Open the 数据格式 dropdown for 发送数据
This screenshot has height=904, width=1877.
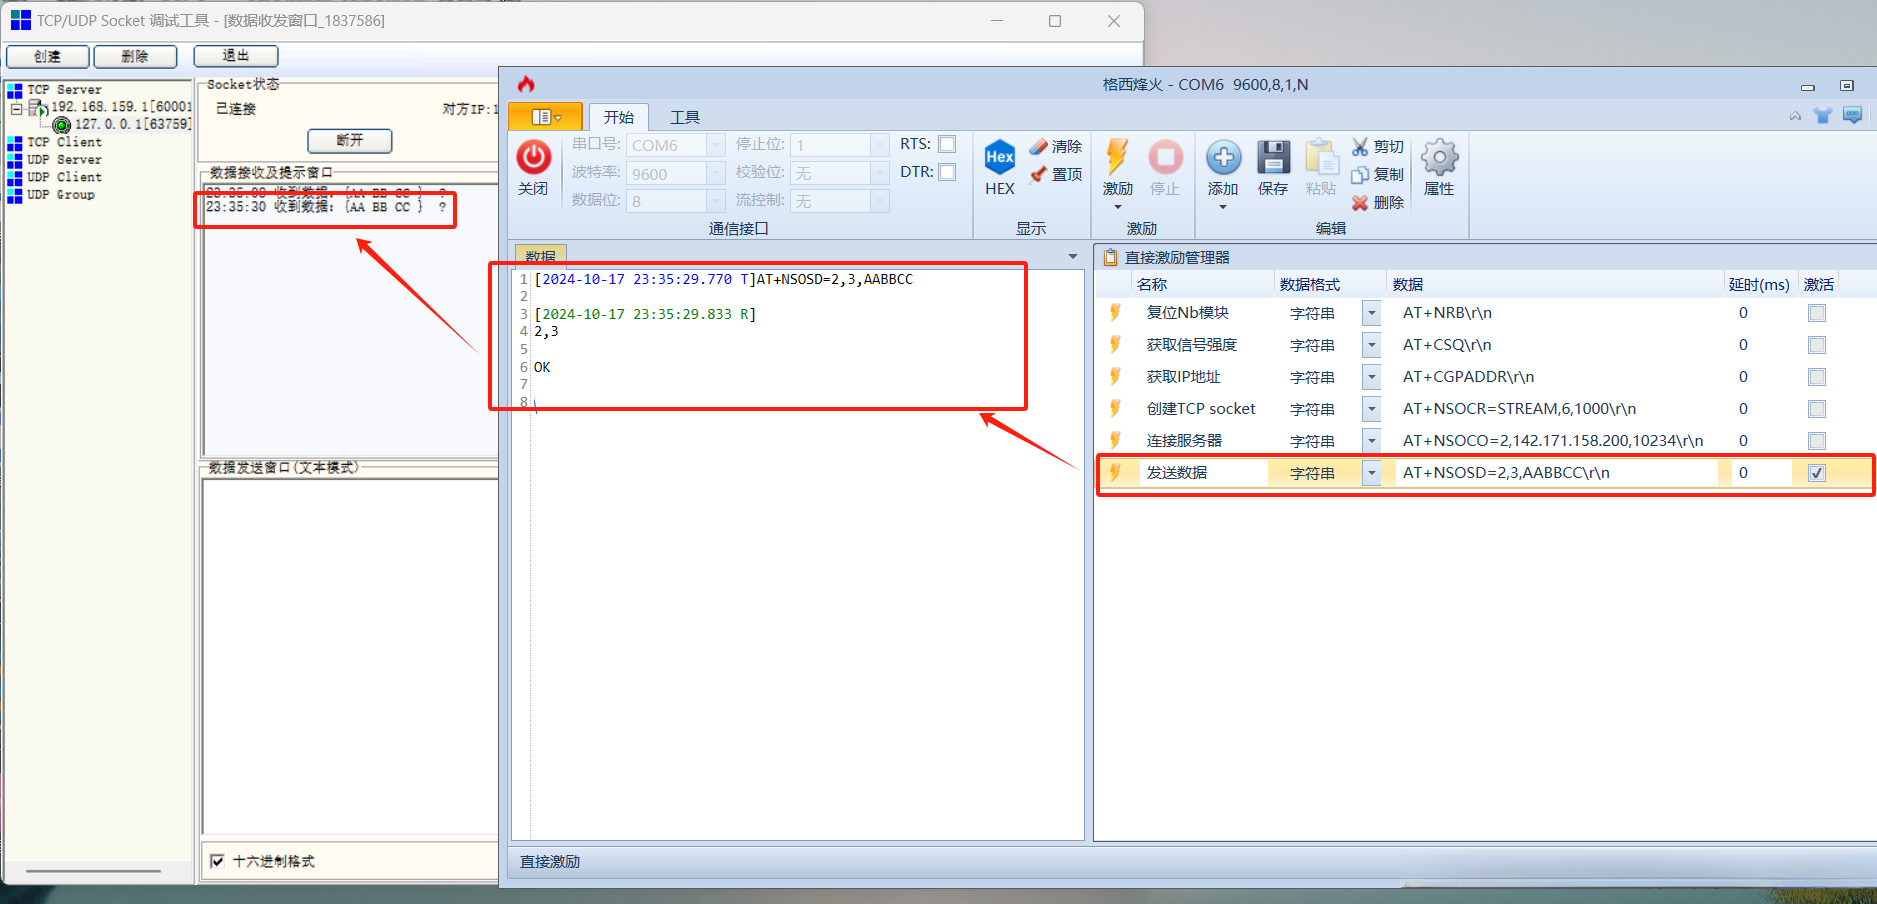pyautogui.click(x=1371, y=473)
